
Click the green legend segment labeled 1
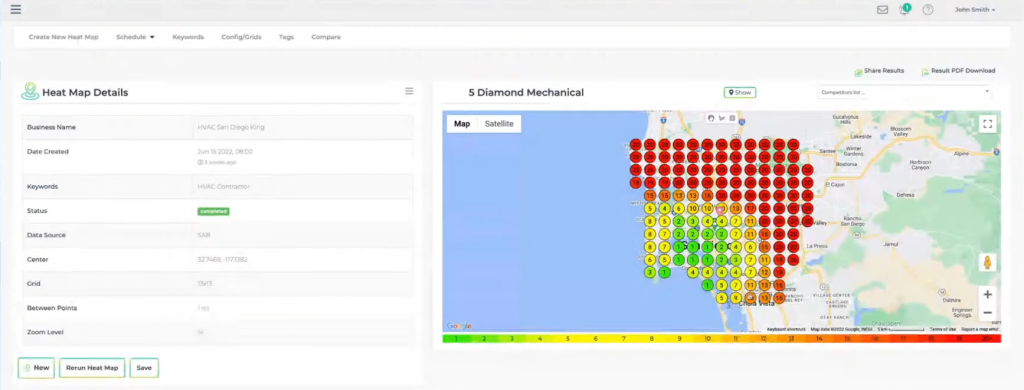456,339
